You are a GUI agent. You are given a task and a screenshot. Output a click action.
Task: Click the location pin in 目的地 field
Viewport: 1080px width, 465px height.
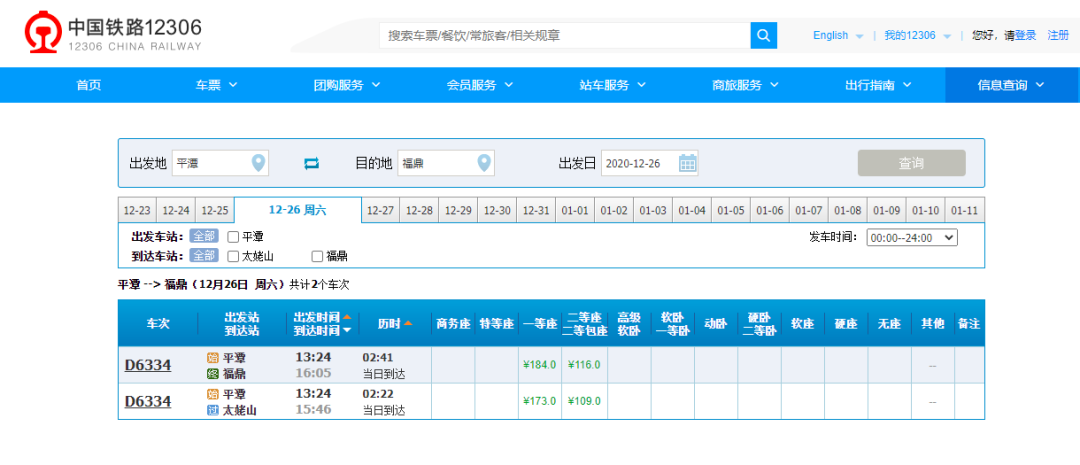point(484,163)
